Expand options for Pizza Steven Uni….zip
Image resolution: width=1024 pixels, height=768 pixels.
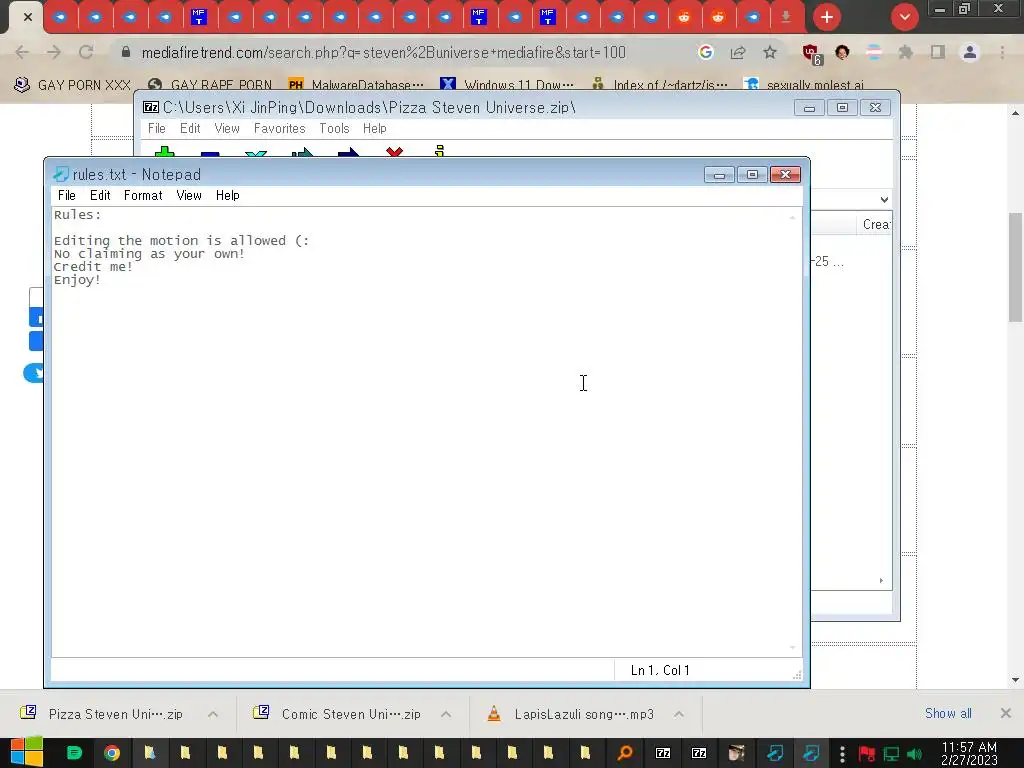(x=213, y=714)
